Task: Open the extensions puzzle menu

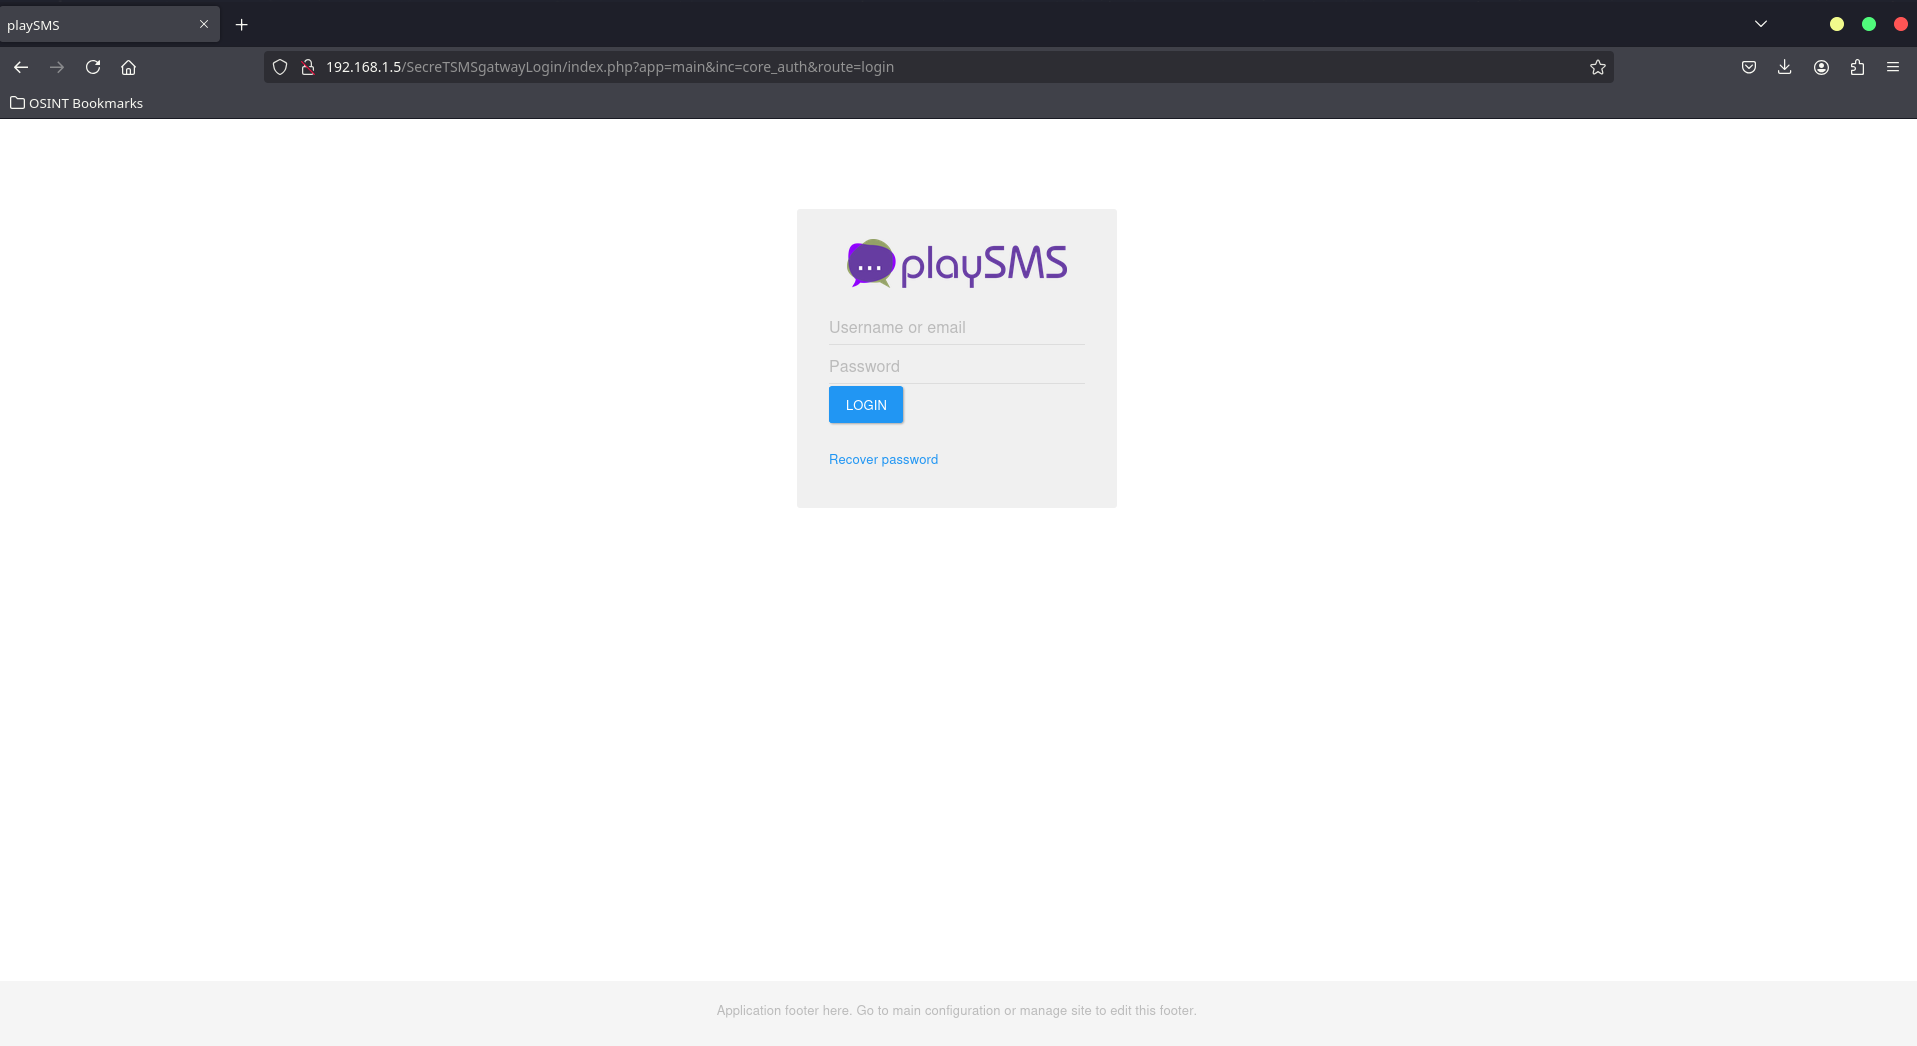Action: (x=1857, y=67)
